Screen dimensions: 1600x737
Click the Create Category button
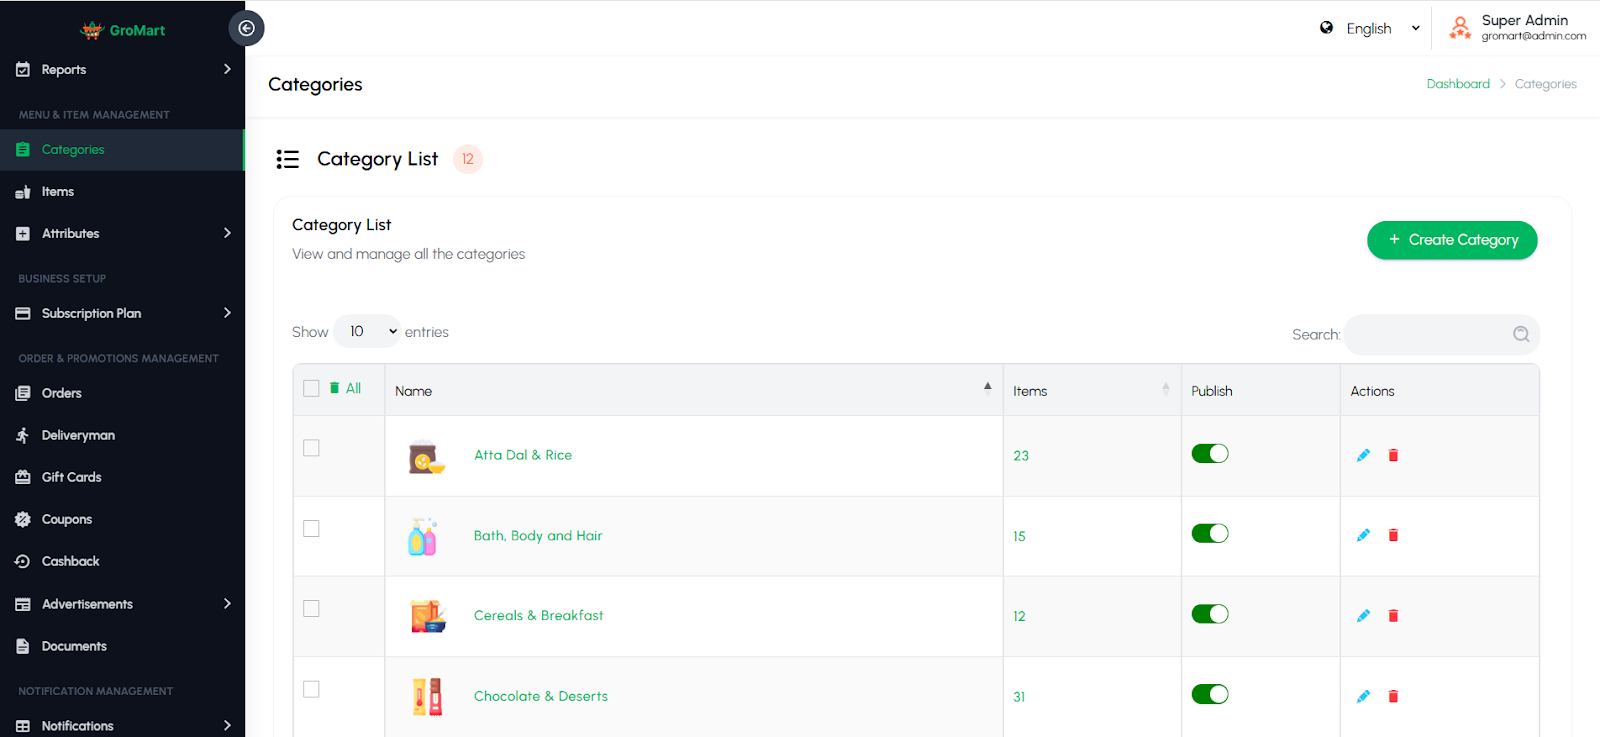click(x=1452, y=240)
